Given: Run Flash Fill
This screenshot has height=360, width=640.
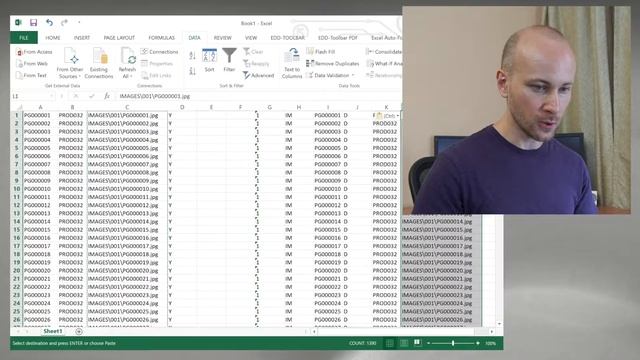Looking at the screenshot, I should [x=321, y=52].
